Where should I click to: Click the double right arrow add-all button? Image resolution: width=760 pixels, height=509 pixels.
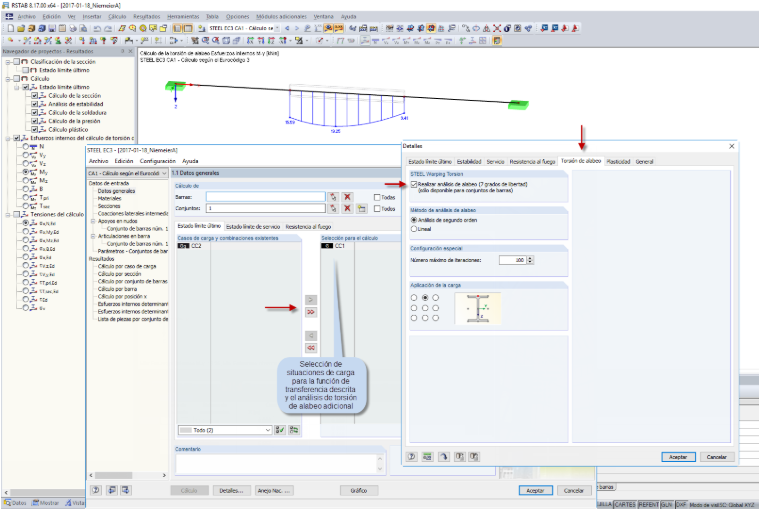tap(311, 312)
